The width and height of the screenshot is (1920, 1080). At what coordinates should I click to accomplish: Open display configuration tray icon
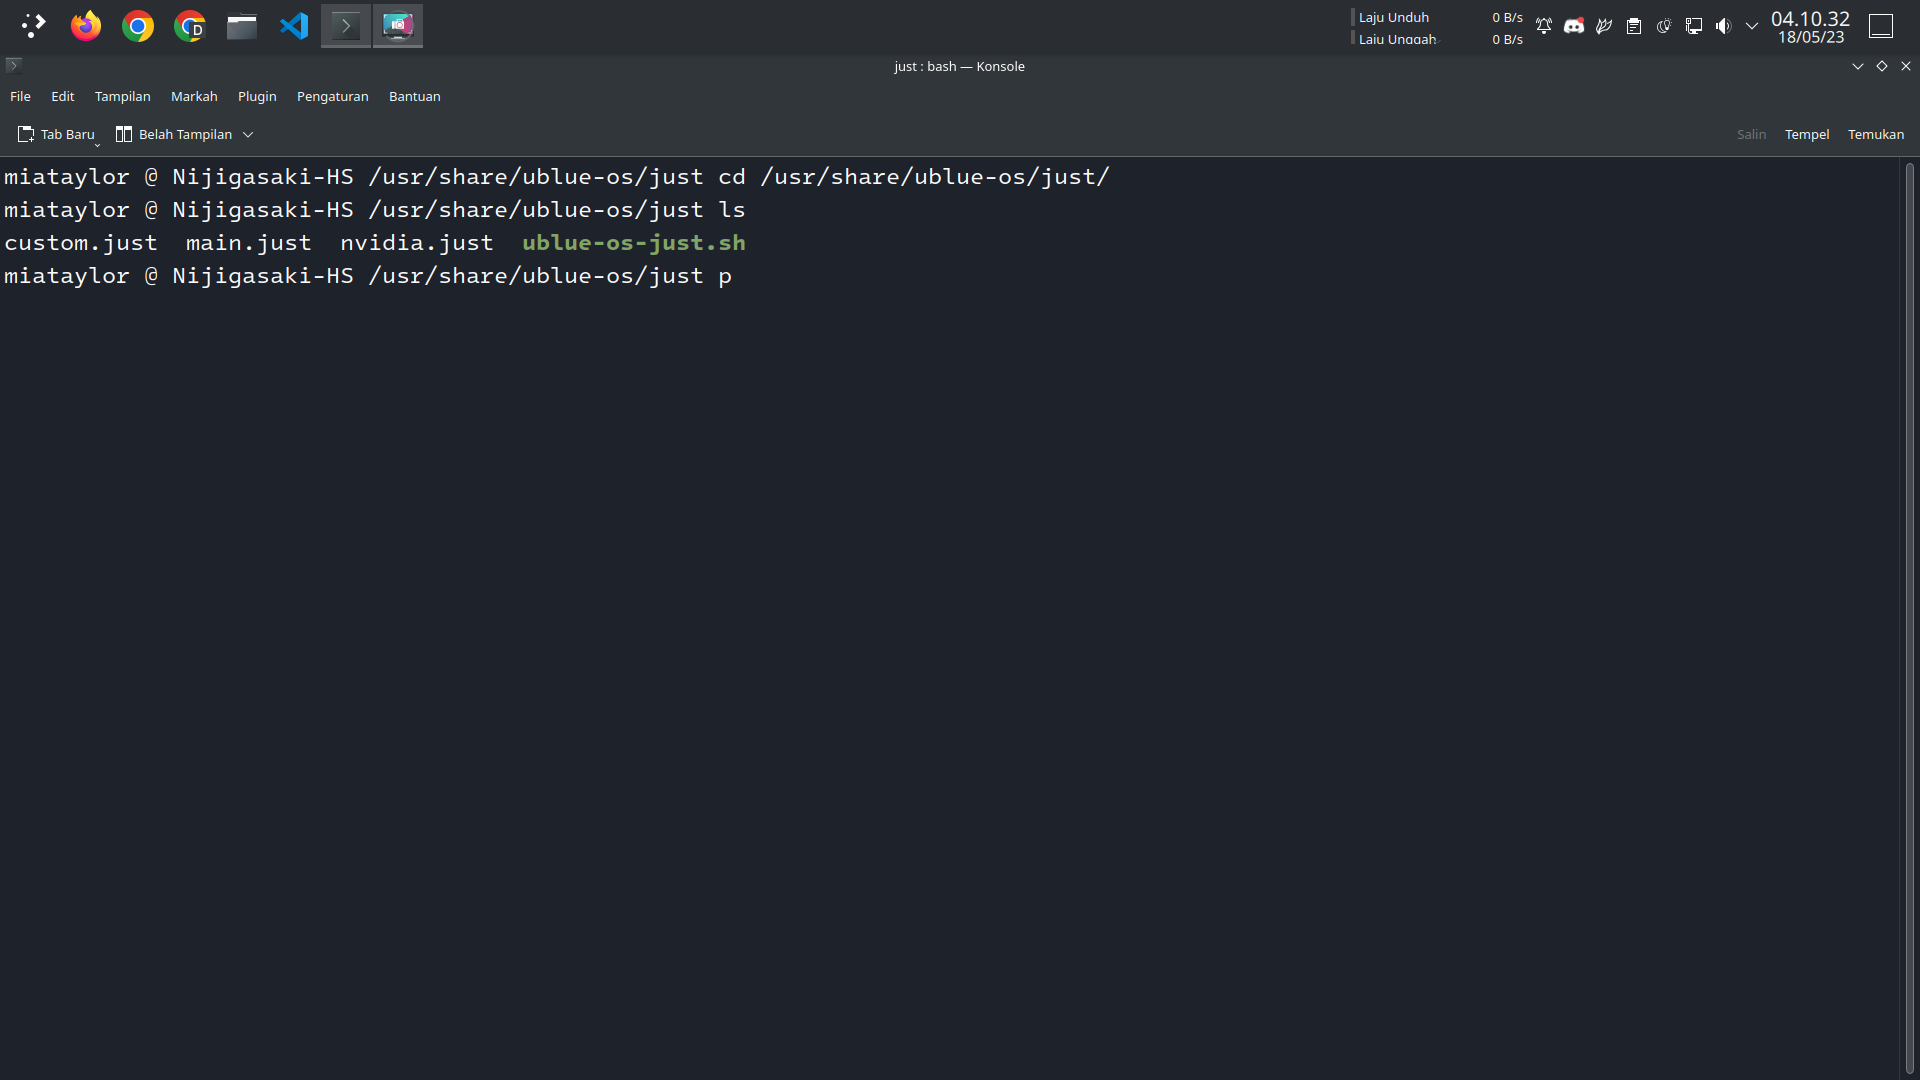coord(1693,26)
